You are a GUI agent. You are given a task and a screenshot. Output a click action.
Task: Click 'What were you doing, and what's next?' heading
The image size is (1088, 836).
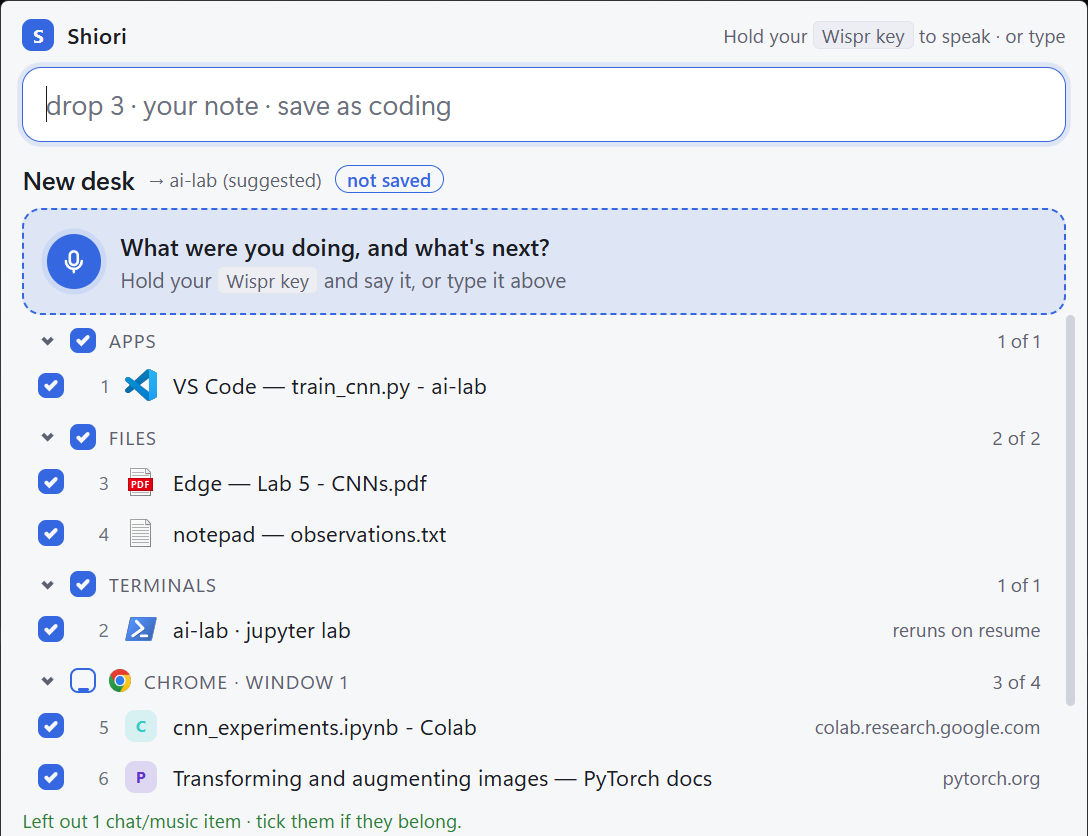335,248
